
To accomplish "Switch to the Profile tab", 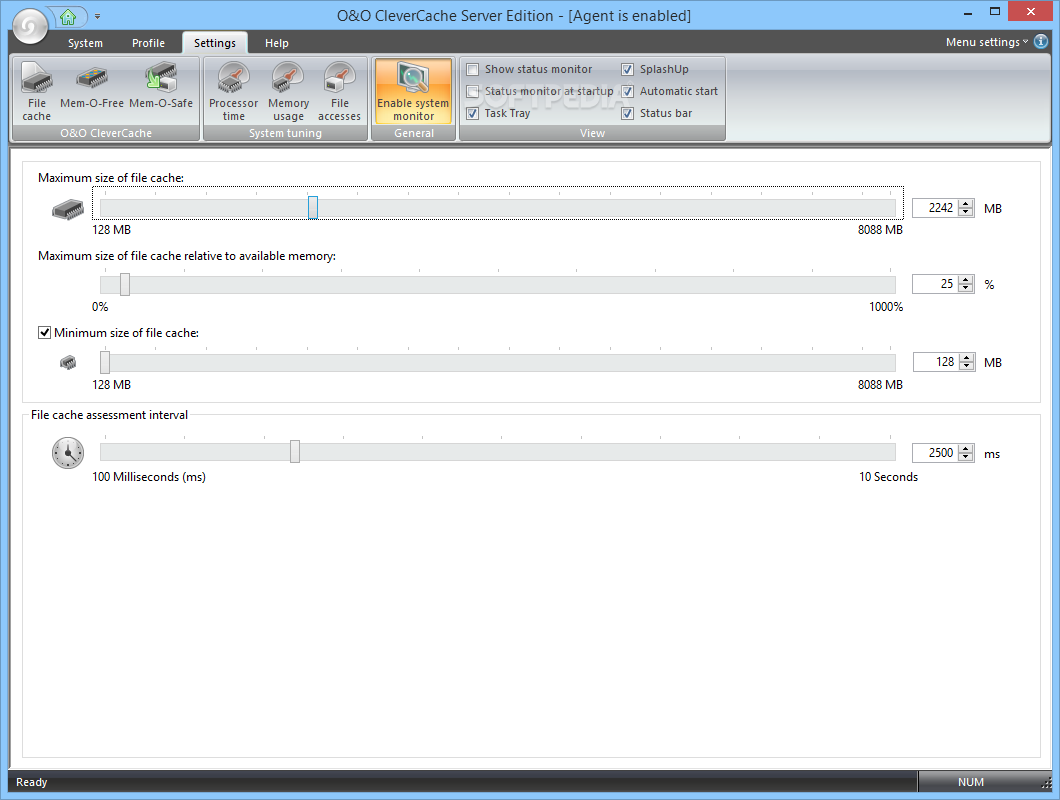I will coord(148,43).
